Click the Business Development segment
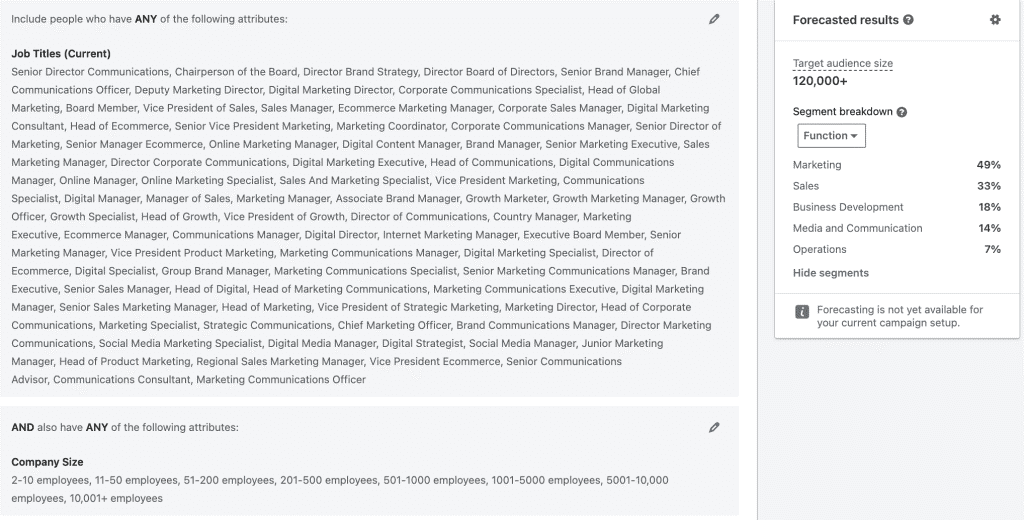1024x520 pixels. (848, 207)
